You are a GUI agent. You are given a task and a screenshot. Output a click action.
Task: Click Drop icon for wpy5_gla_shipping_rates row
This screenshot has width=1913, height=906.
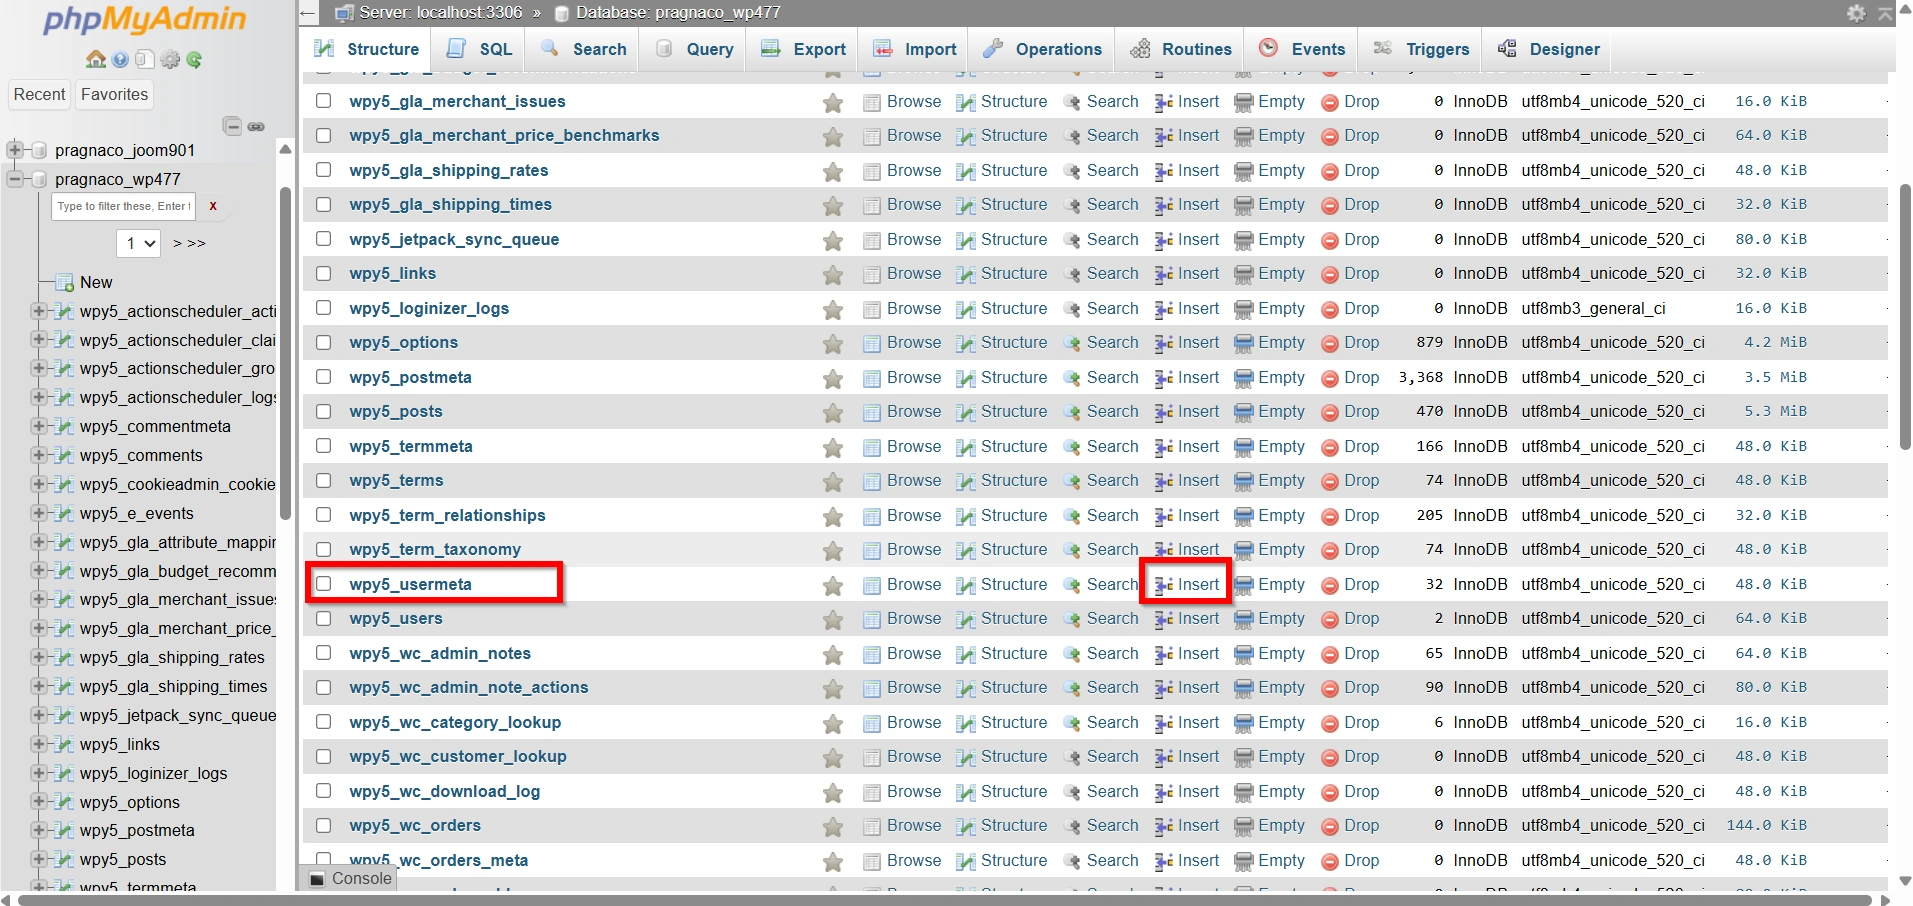click(1330, 172)
